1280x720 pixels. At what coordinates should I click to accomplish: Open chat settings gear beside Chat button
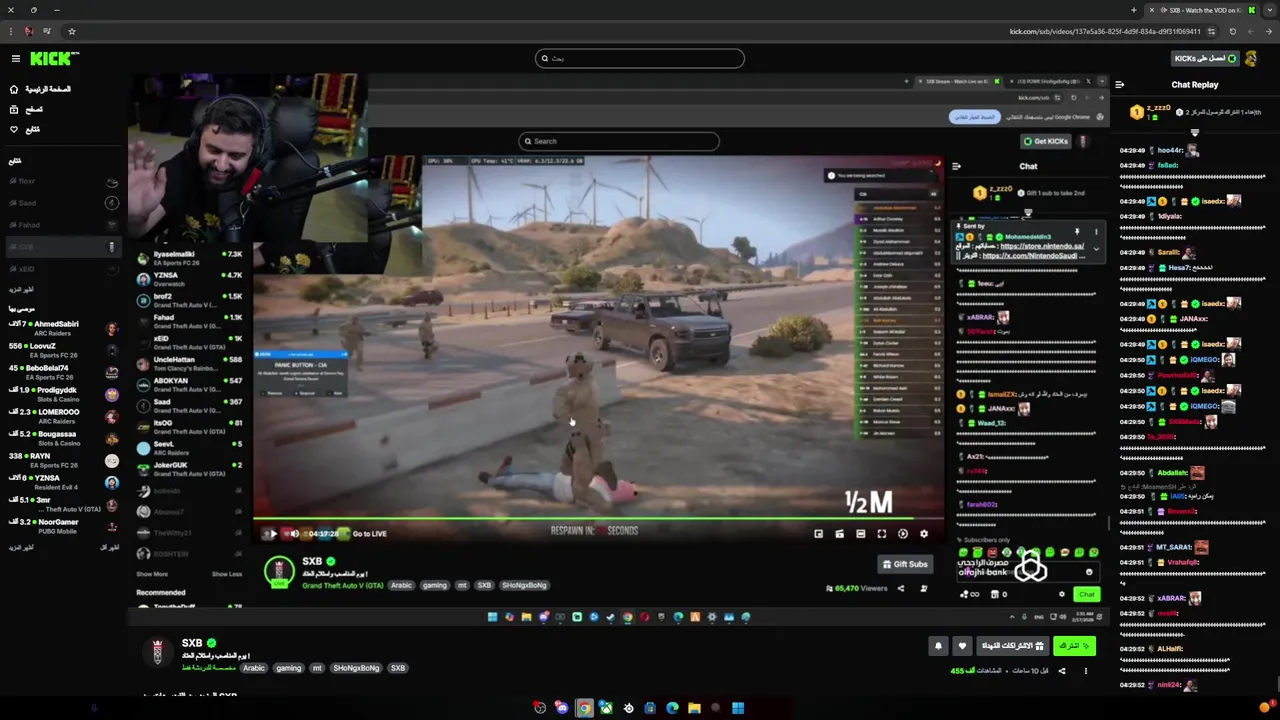click(1062, 594)
